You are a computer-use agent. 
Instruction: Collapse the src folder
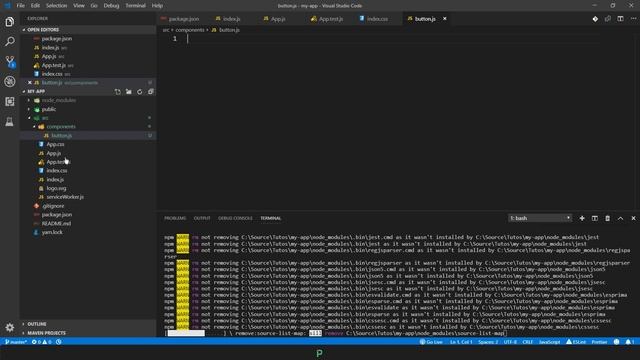(x=45, y=118)
